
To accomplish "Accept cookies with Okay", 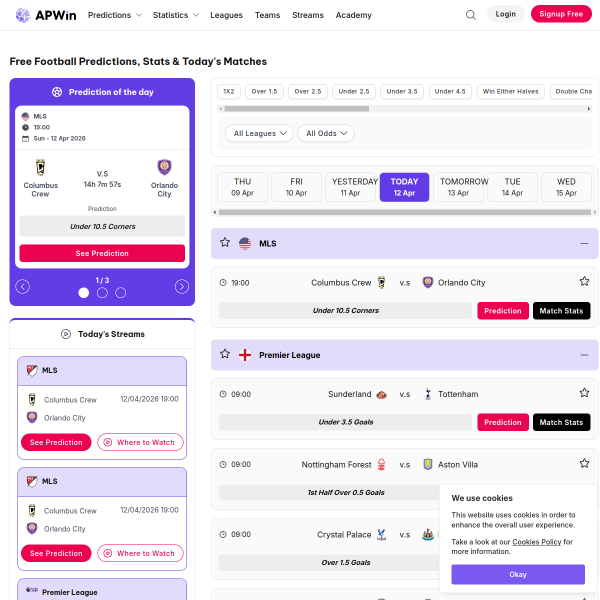I will 518,574.
